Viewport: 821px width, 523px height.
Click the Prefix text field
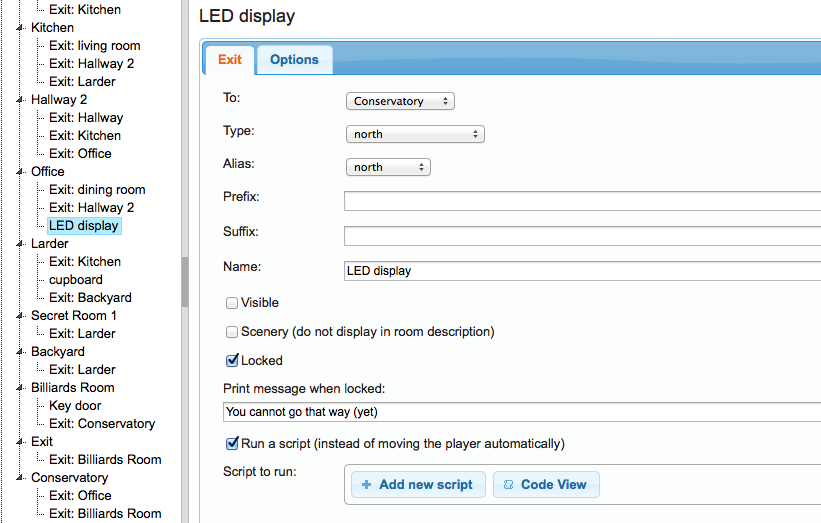point(580,201)
